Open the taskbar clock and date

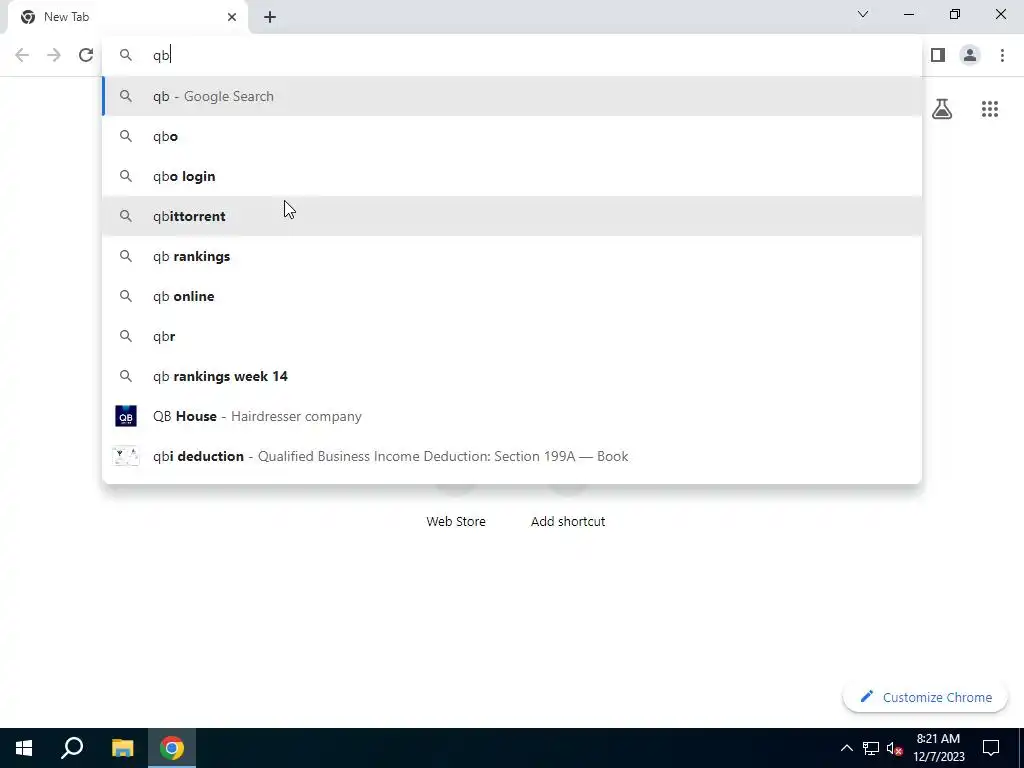938,748
